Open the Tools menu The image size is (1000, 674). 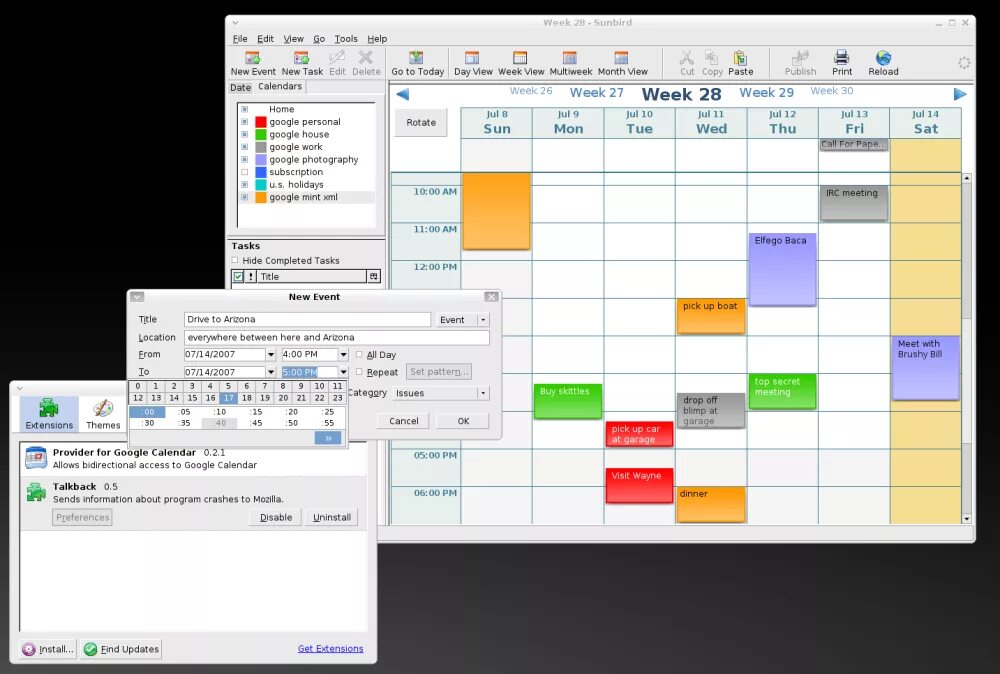click(x=346, y=39)
